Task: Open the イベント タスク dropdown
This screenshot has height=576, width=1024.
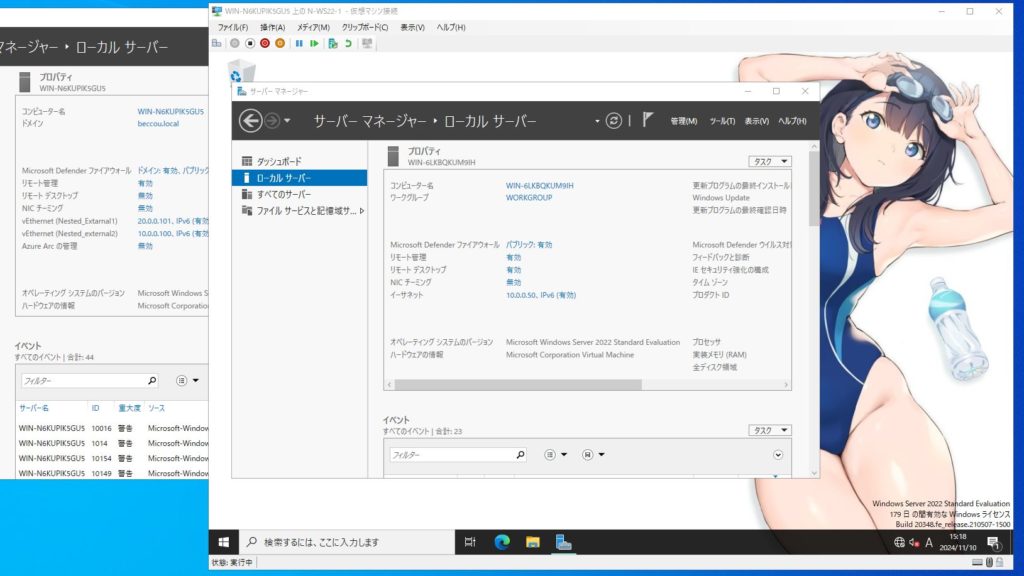Action: (769, 430)
